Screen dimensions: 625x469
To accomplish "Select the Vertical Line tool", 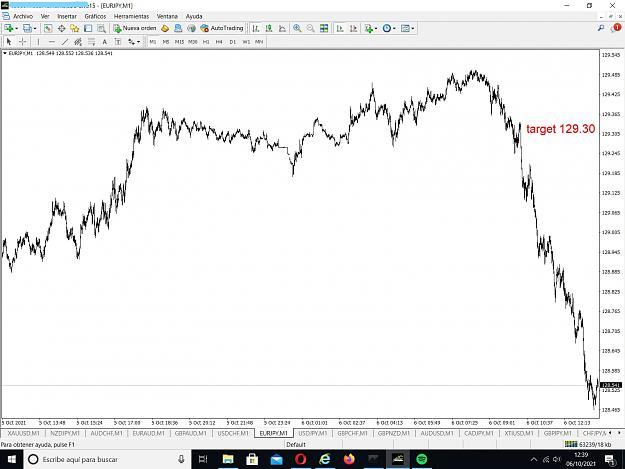I will coord(38,42).
